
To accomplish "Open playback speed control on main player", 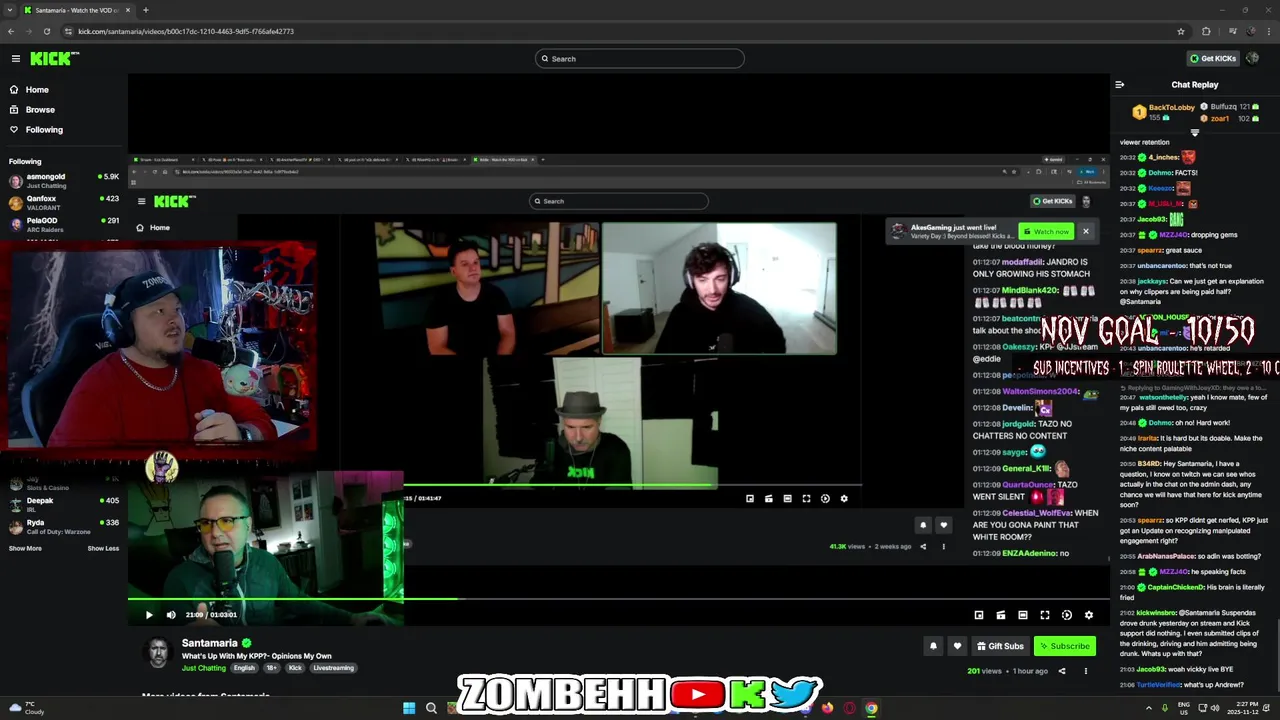I will click(x=1067, y=615).
